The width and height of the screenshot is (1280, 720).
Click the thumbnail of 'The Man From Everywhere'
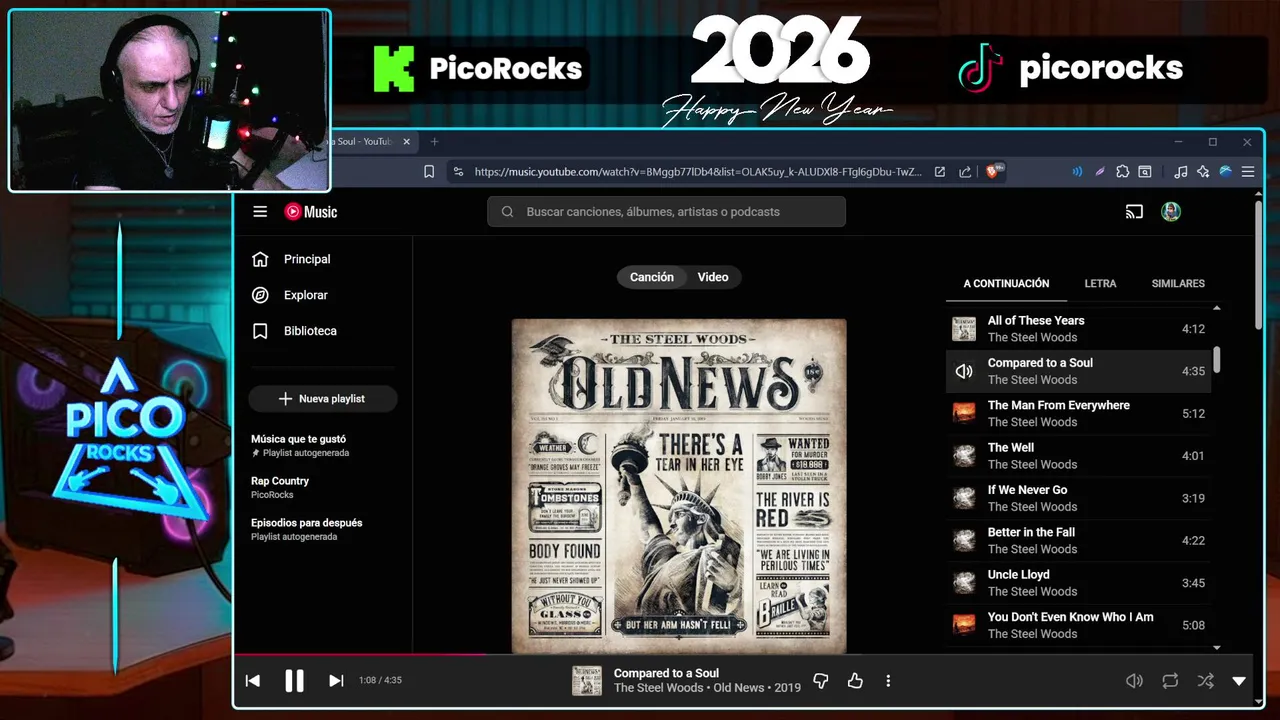(964, 413)
